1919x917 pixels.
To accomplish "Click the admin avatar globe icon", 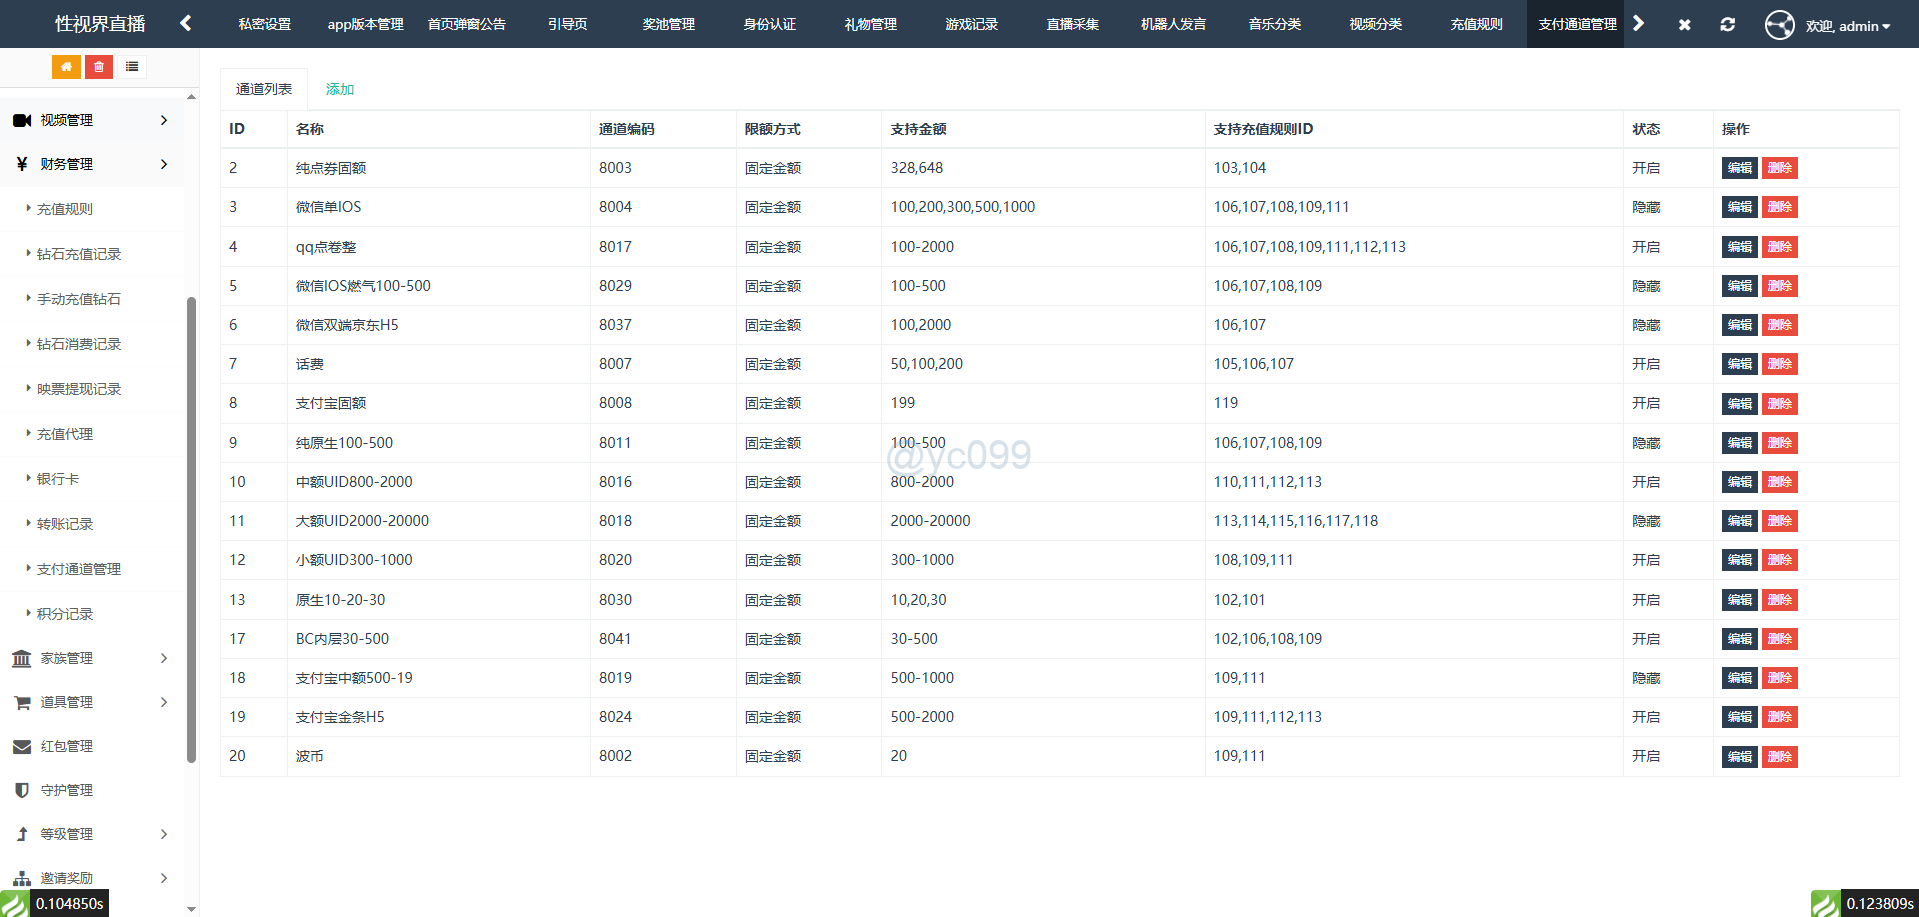I will coord(1779,25).
